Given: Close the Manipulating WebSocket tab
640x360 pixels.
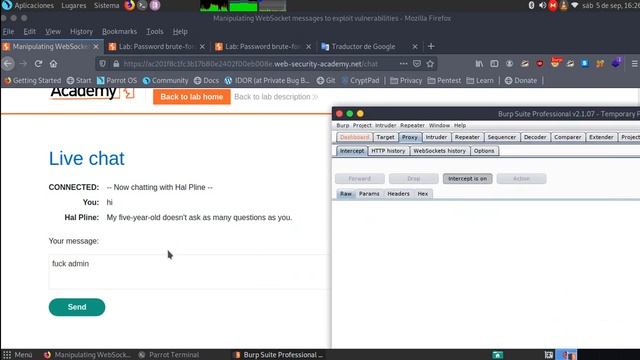Looking at the screenshot, I should tap(96, 47).
